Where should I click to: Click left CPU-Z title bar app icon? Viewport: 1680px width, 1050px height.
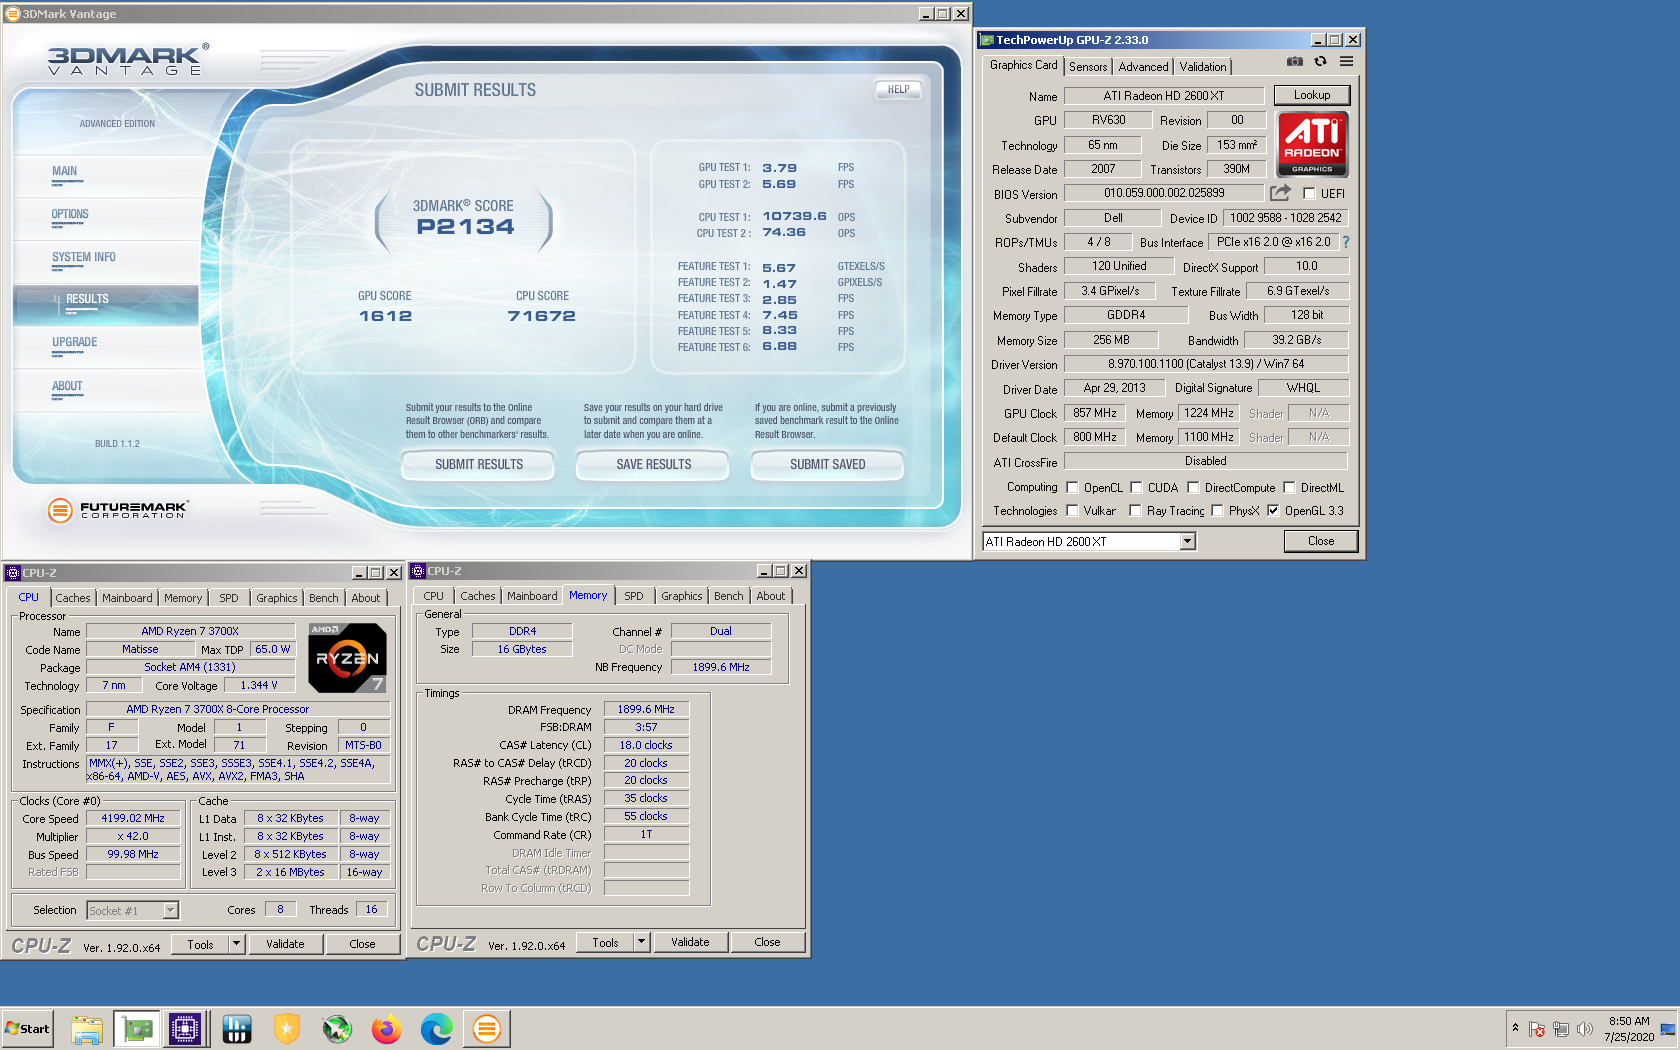[x=13, y=573]
